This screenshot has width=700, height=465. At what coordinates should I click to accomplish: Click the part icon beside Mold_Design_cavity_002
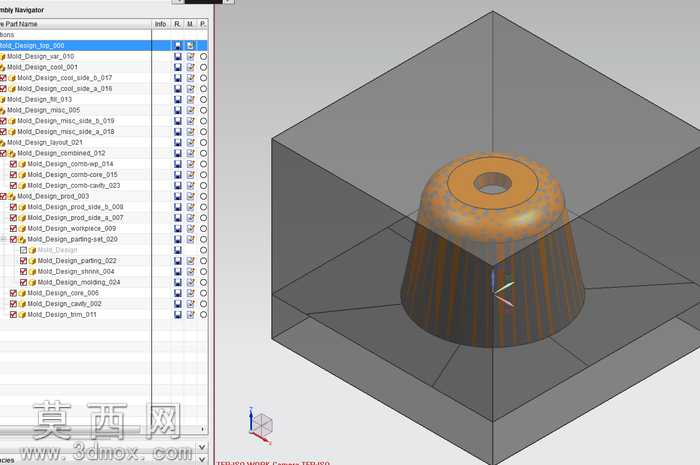tap(22, 304)
